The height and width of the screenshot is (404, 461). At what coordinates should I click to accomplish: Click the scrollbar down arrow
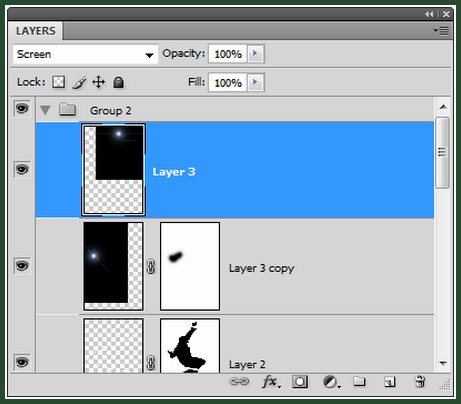443,363
